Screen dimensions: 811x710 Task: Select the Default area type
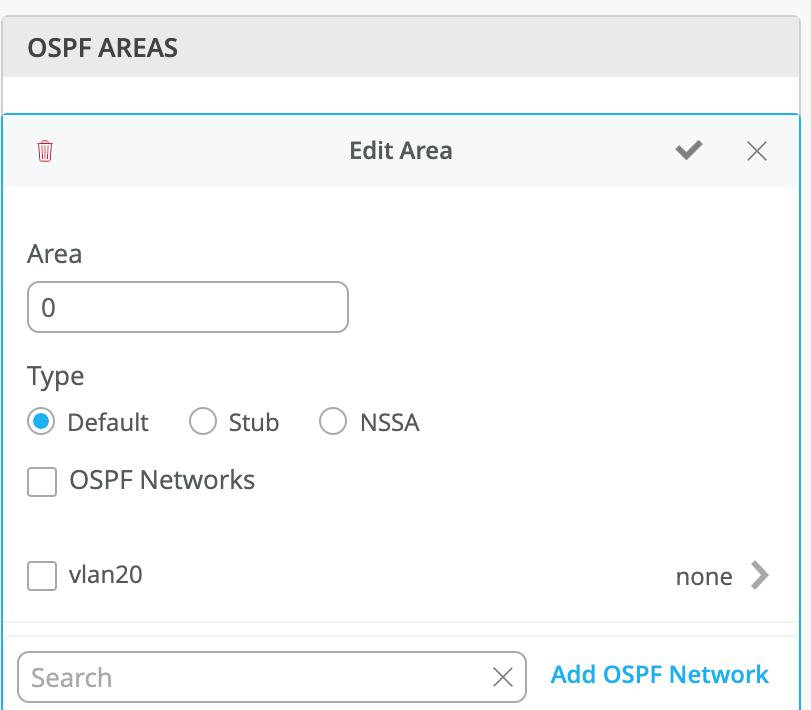(x=41, y=422)
